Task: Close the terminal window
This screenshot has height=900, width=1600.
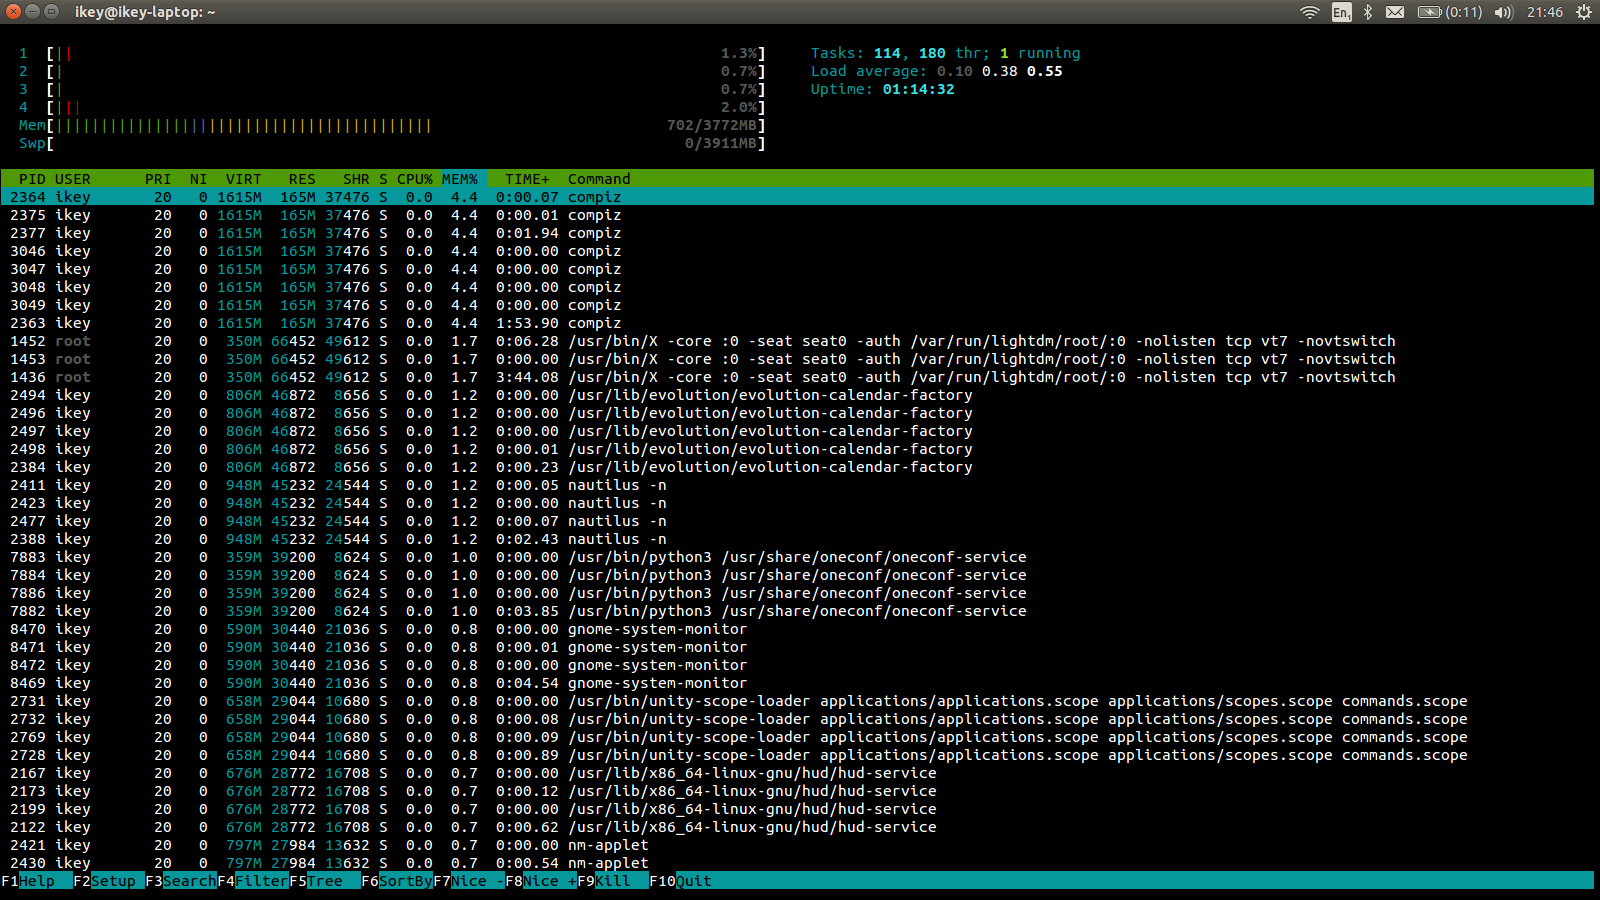Action: [13, 12]
